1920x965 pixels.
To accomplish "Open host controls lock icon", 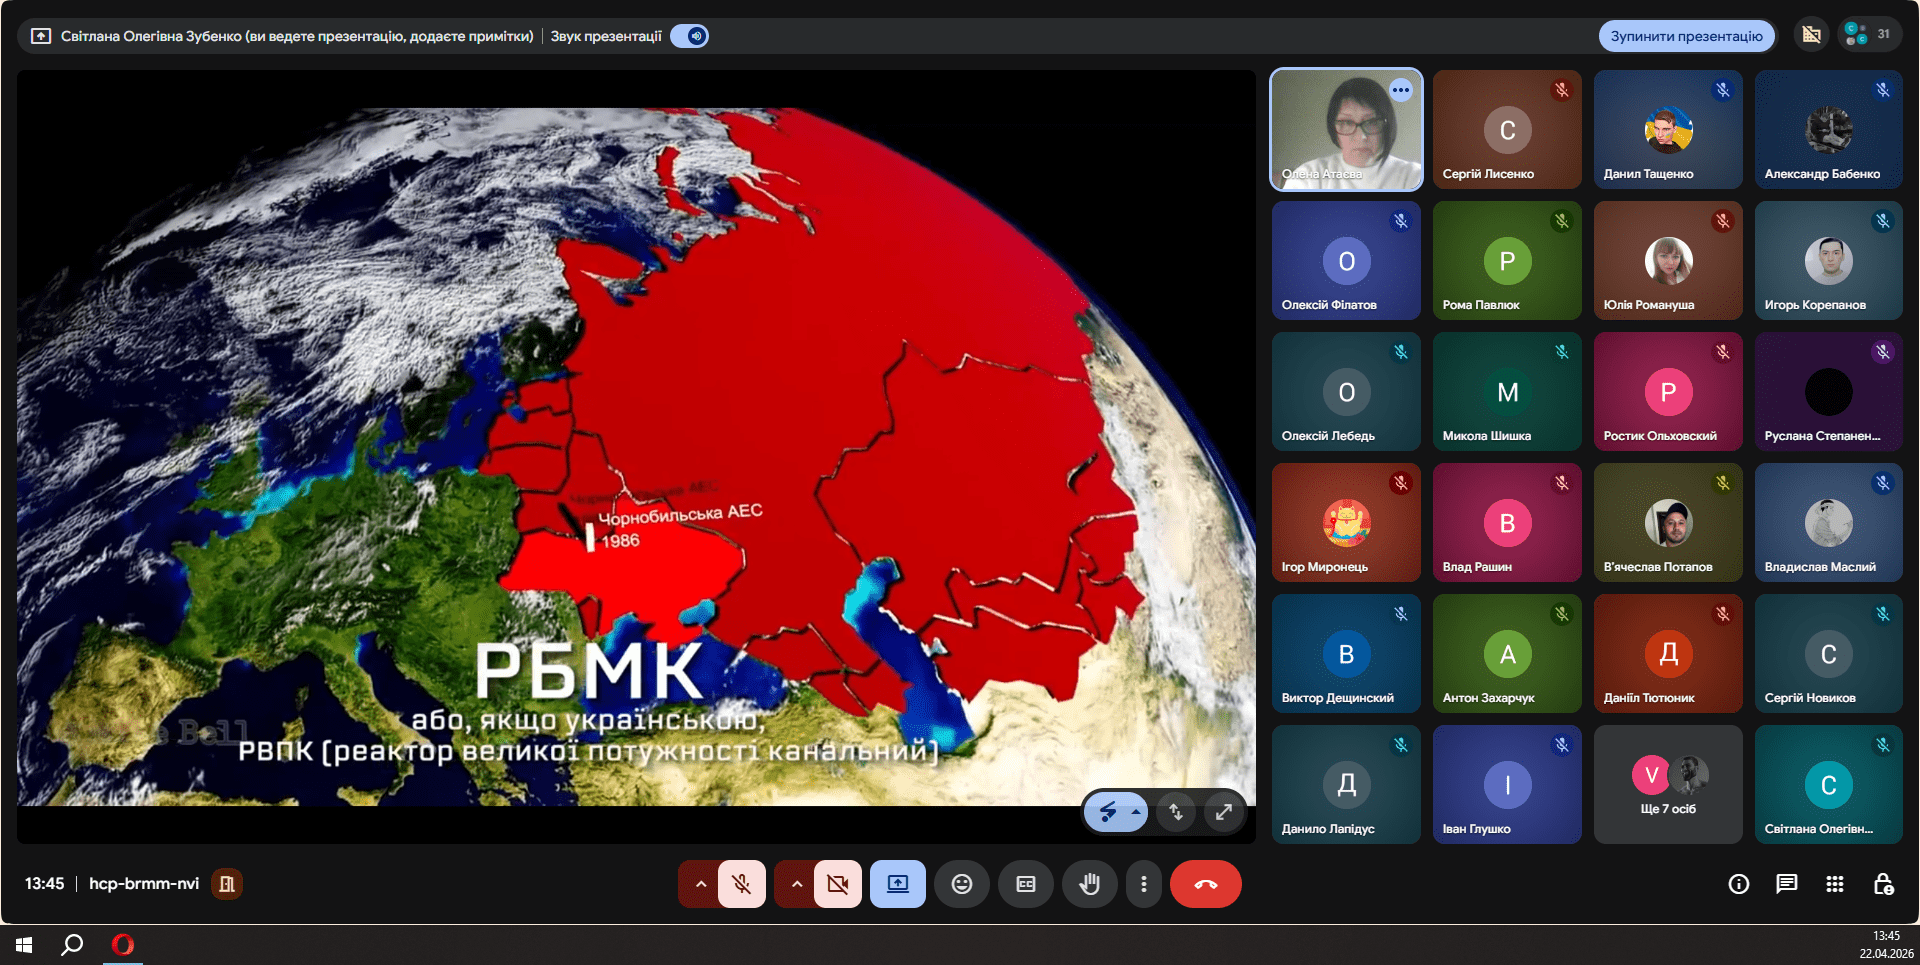I will (x=1882, y=884).
